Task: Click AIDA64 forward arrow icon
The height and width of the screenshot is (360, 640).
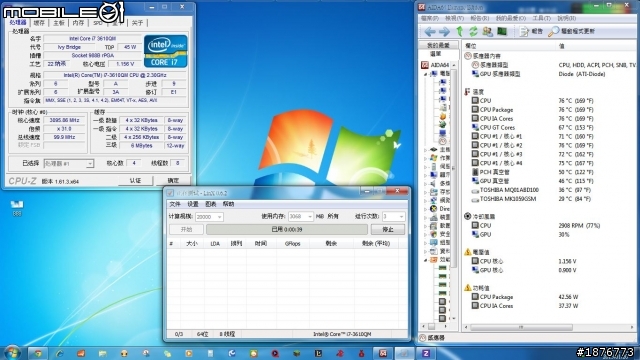Action: point(444,31)
